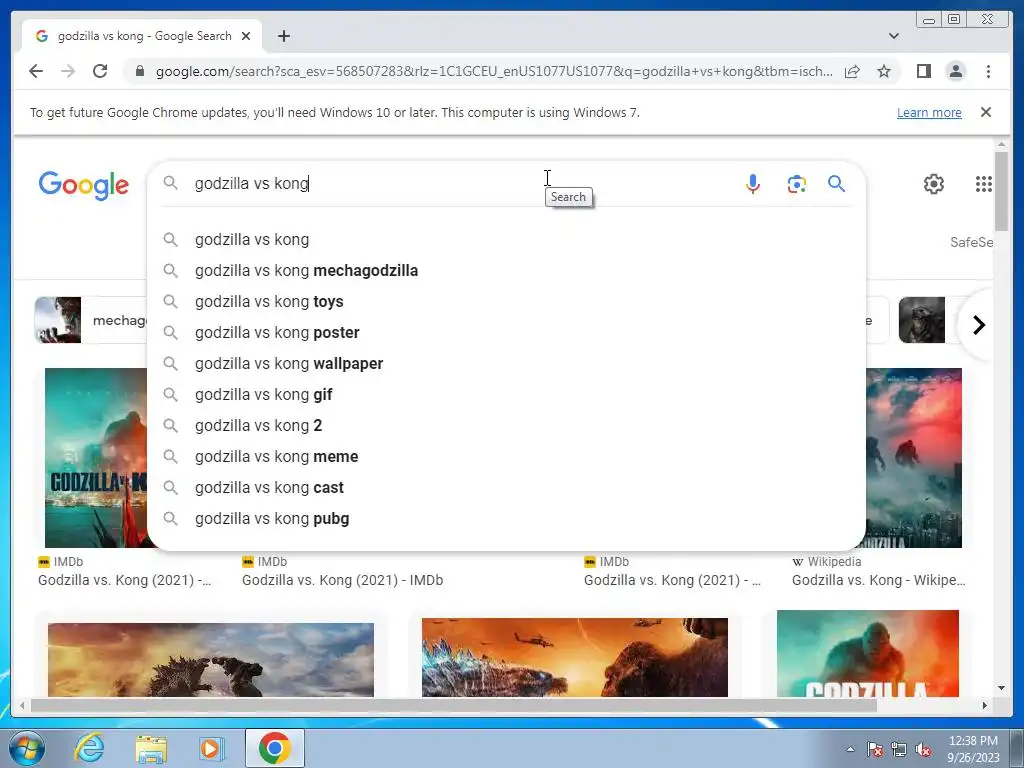Choose the godzilla vs kong 2 suggestion
The image size is (1024, 768).
click(x=507, y=426)
